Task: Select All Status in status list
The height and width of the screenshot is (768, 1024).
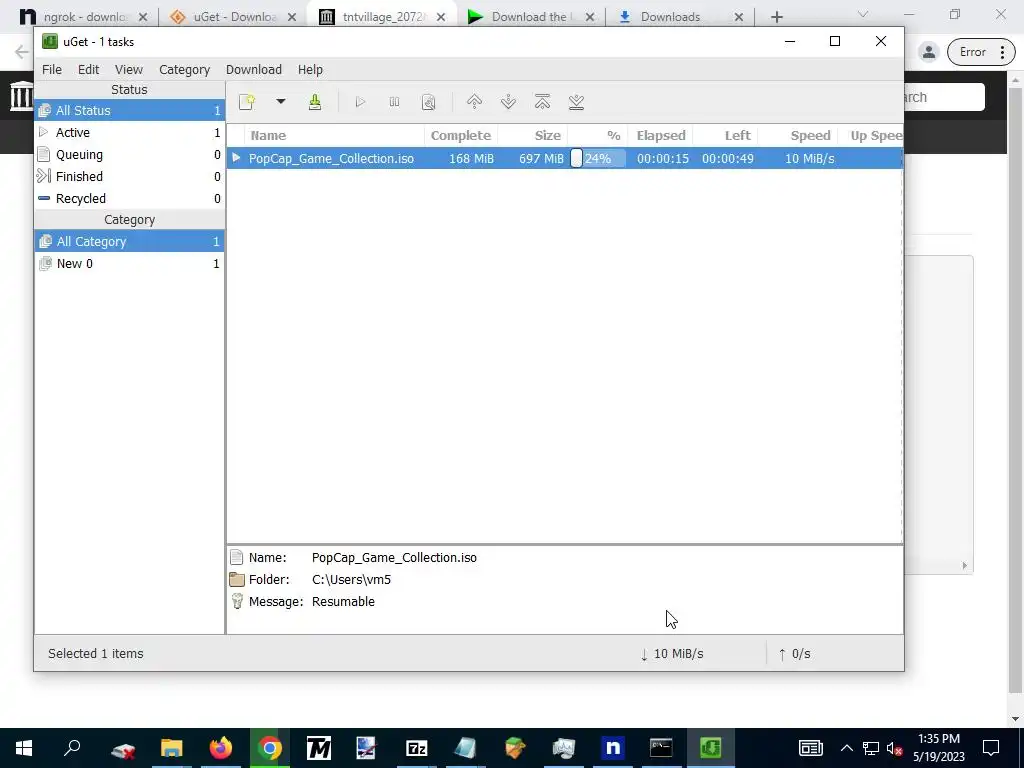Action: tap(129, 110)
